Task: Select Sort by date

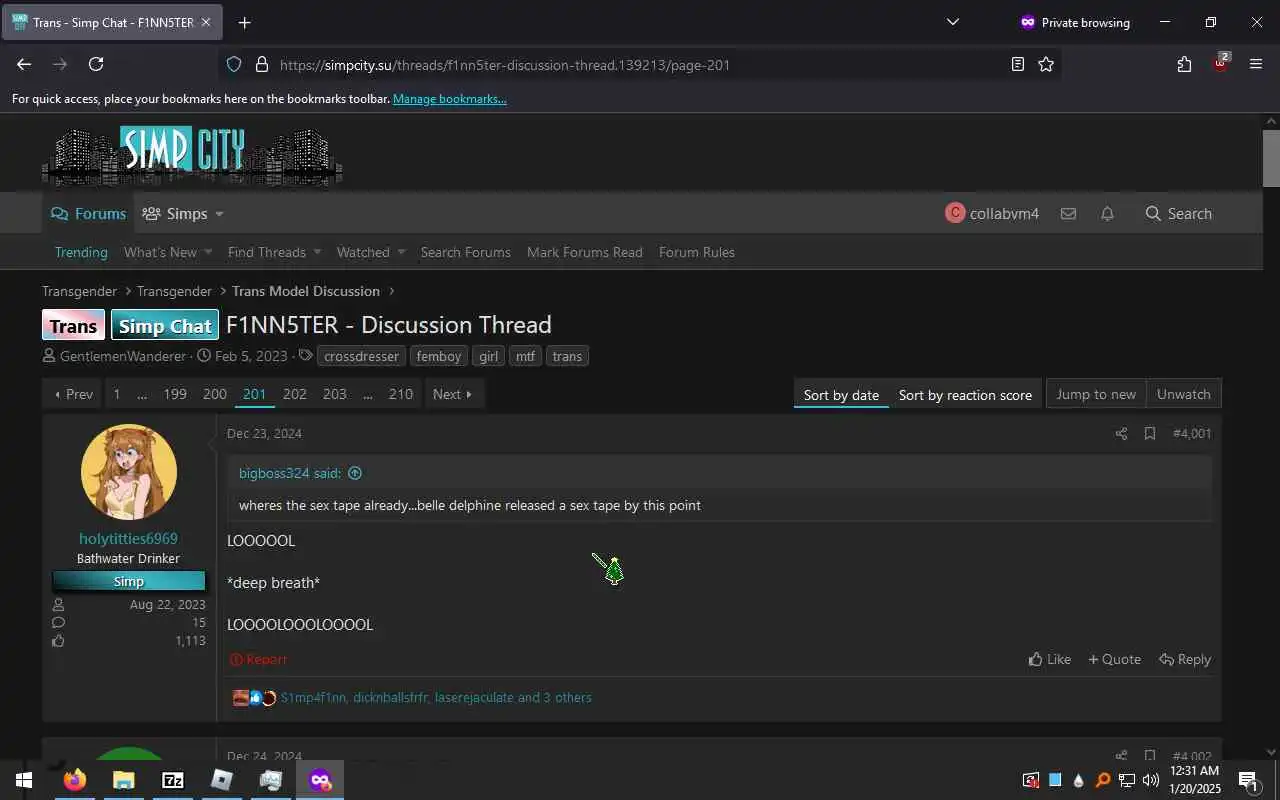Action: pyautogui.click(x=841, y=395)
